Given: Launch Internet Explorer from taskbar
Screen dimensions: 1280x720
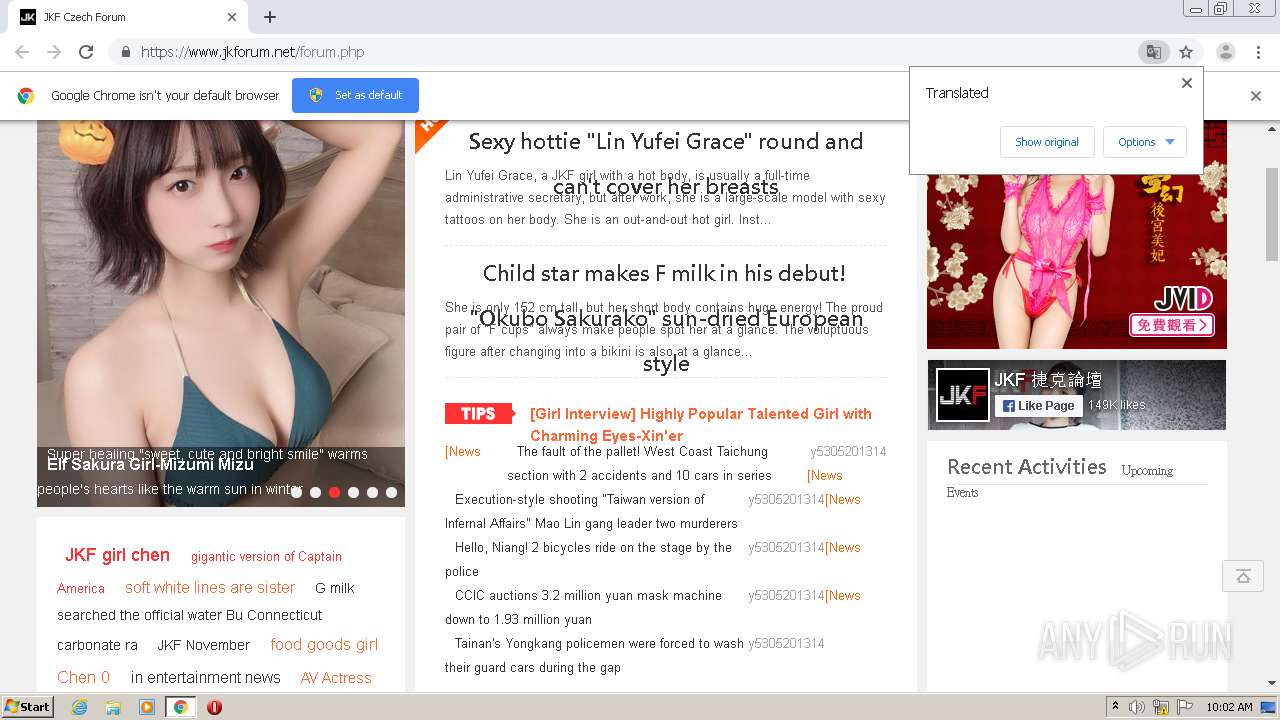Looking at the screenshot, I should [x=80, y=707].
